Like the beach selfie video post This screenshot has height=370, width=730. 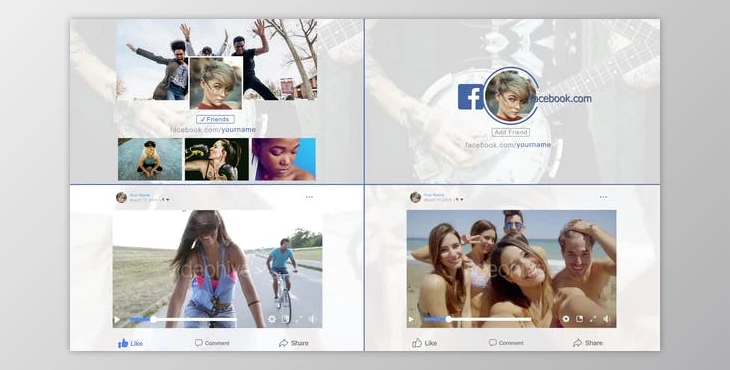(x=425, y=343)
